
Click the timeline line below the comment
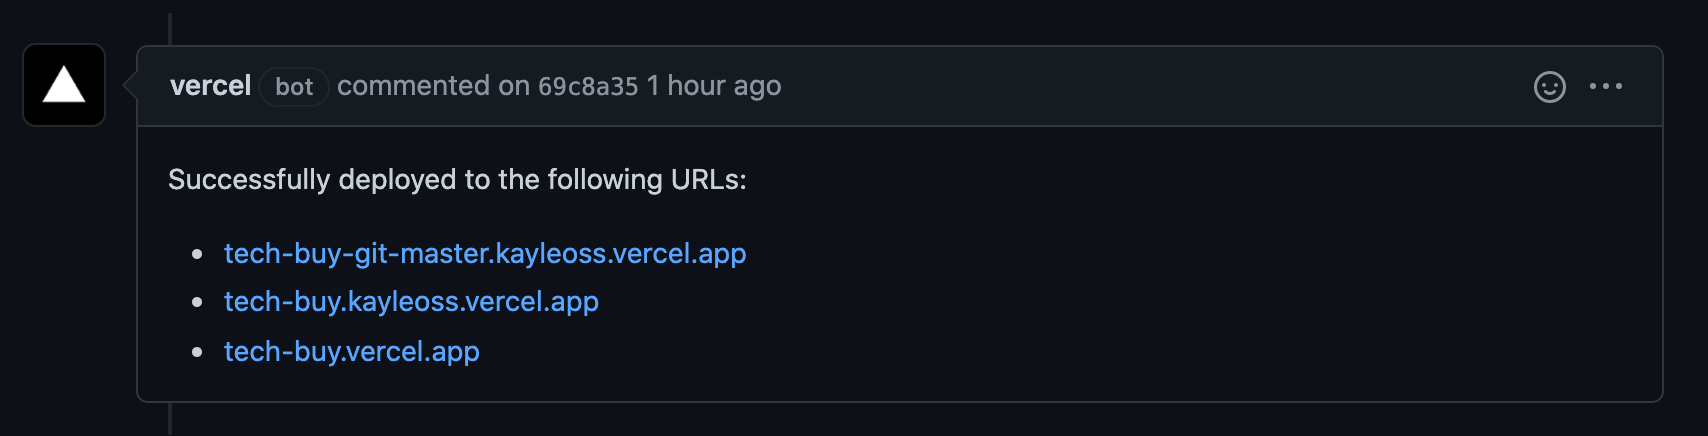[x=171, y=419]
